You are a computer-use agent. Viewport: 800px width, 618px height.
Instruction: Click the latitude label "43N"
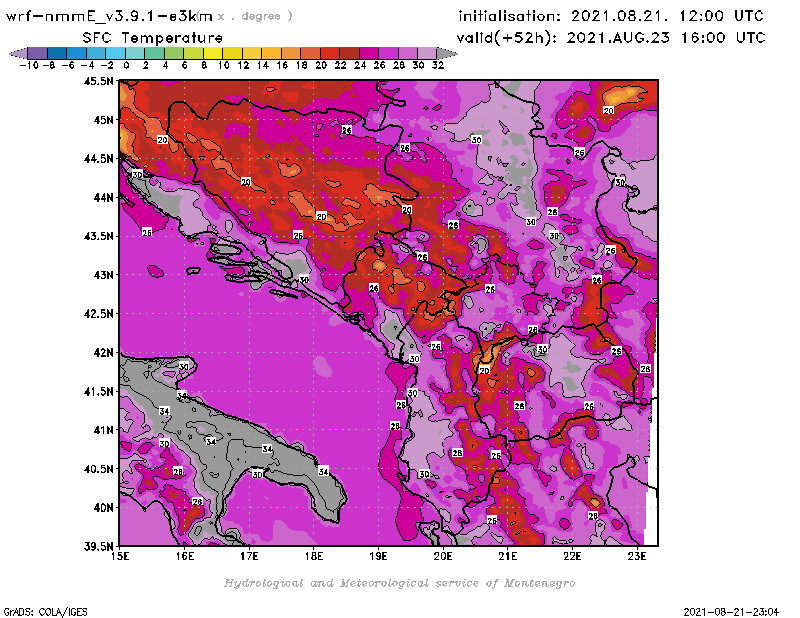[x=103, y=275]
